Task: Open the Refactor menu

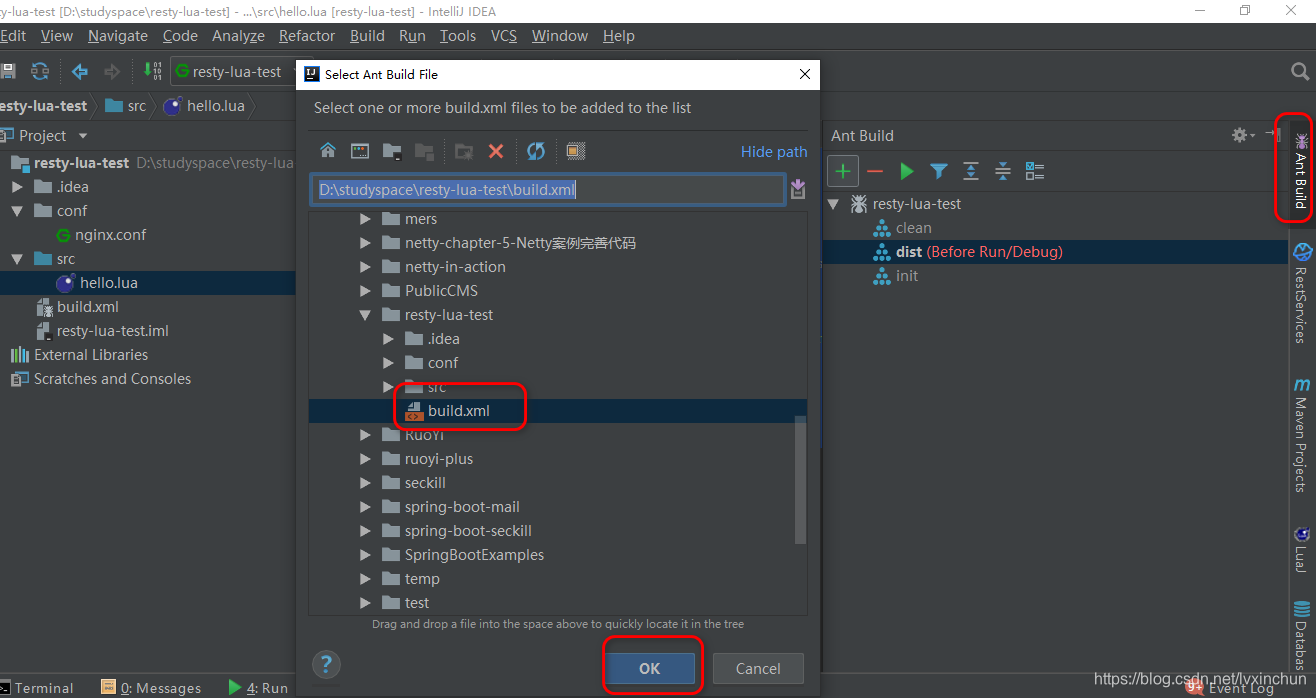Action: click(307, 35)
